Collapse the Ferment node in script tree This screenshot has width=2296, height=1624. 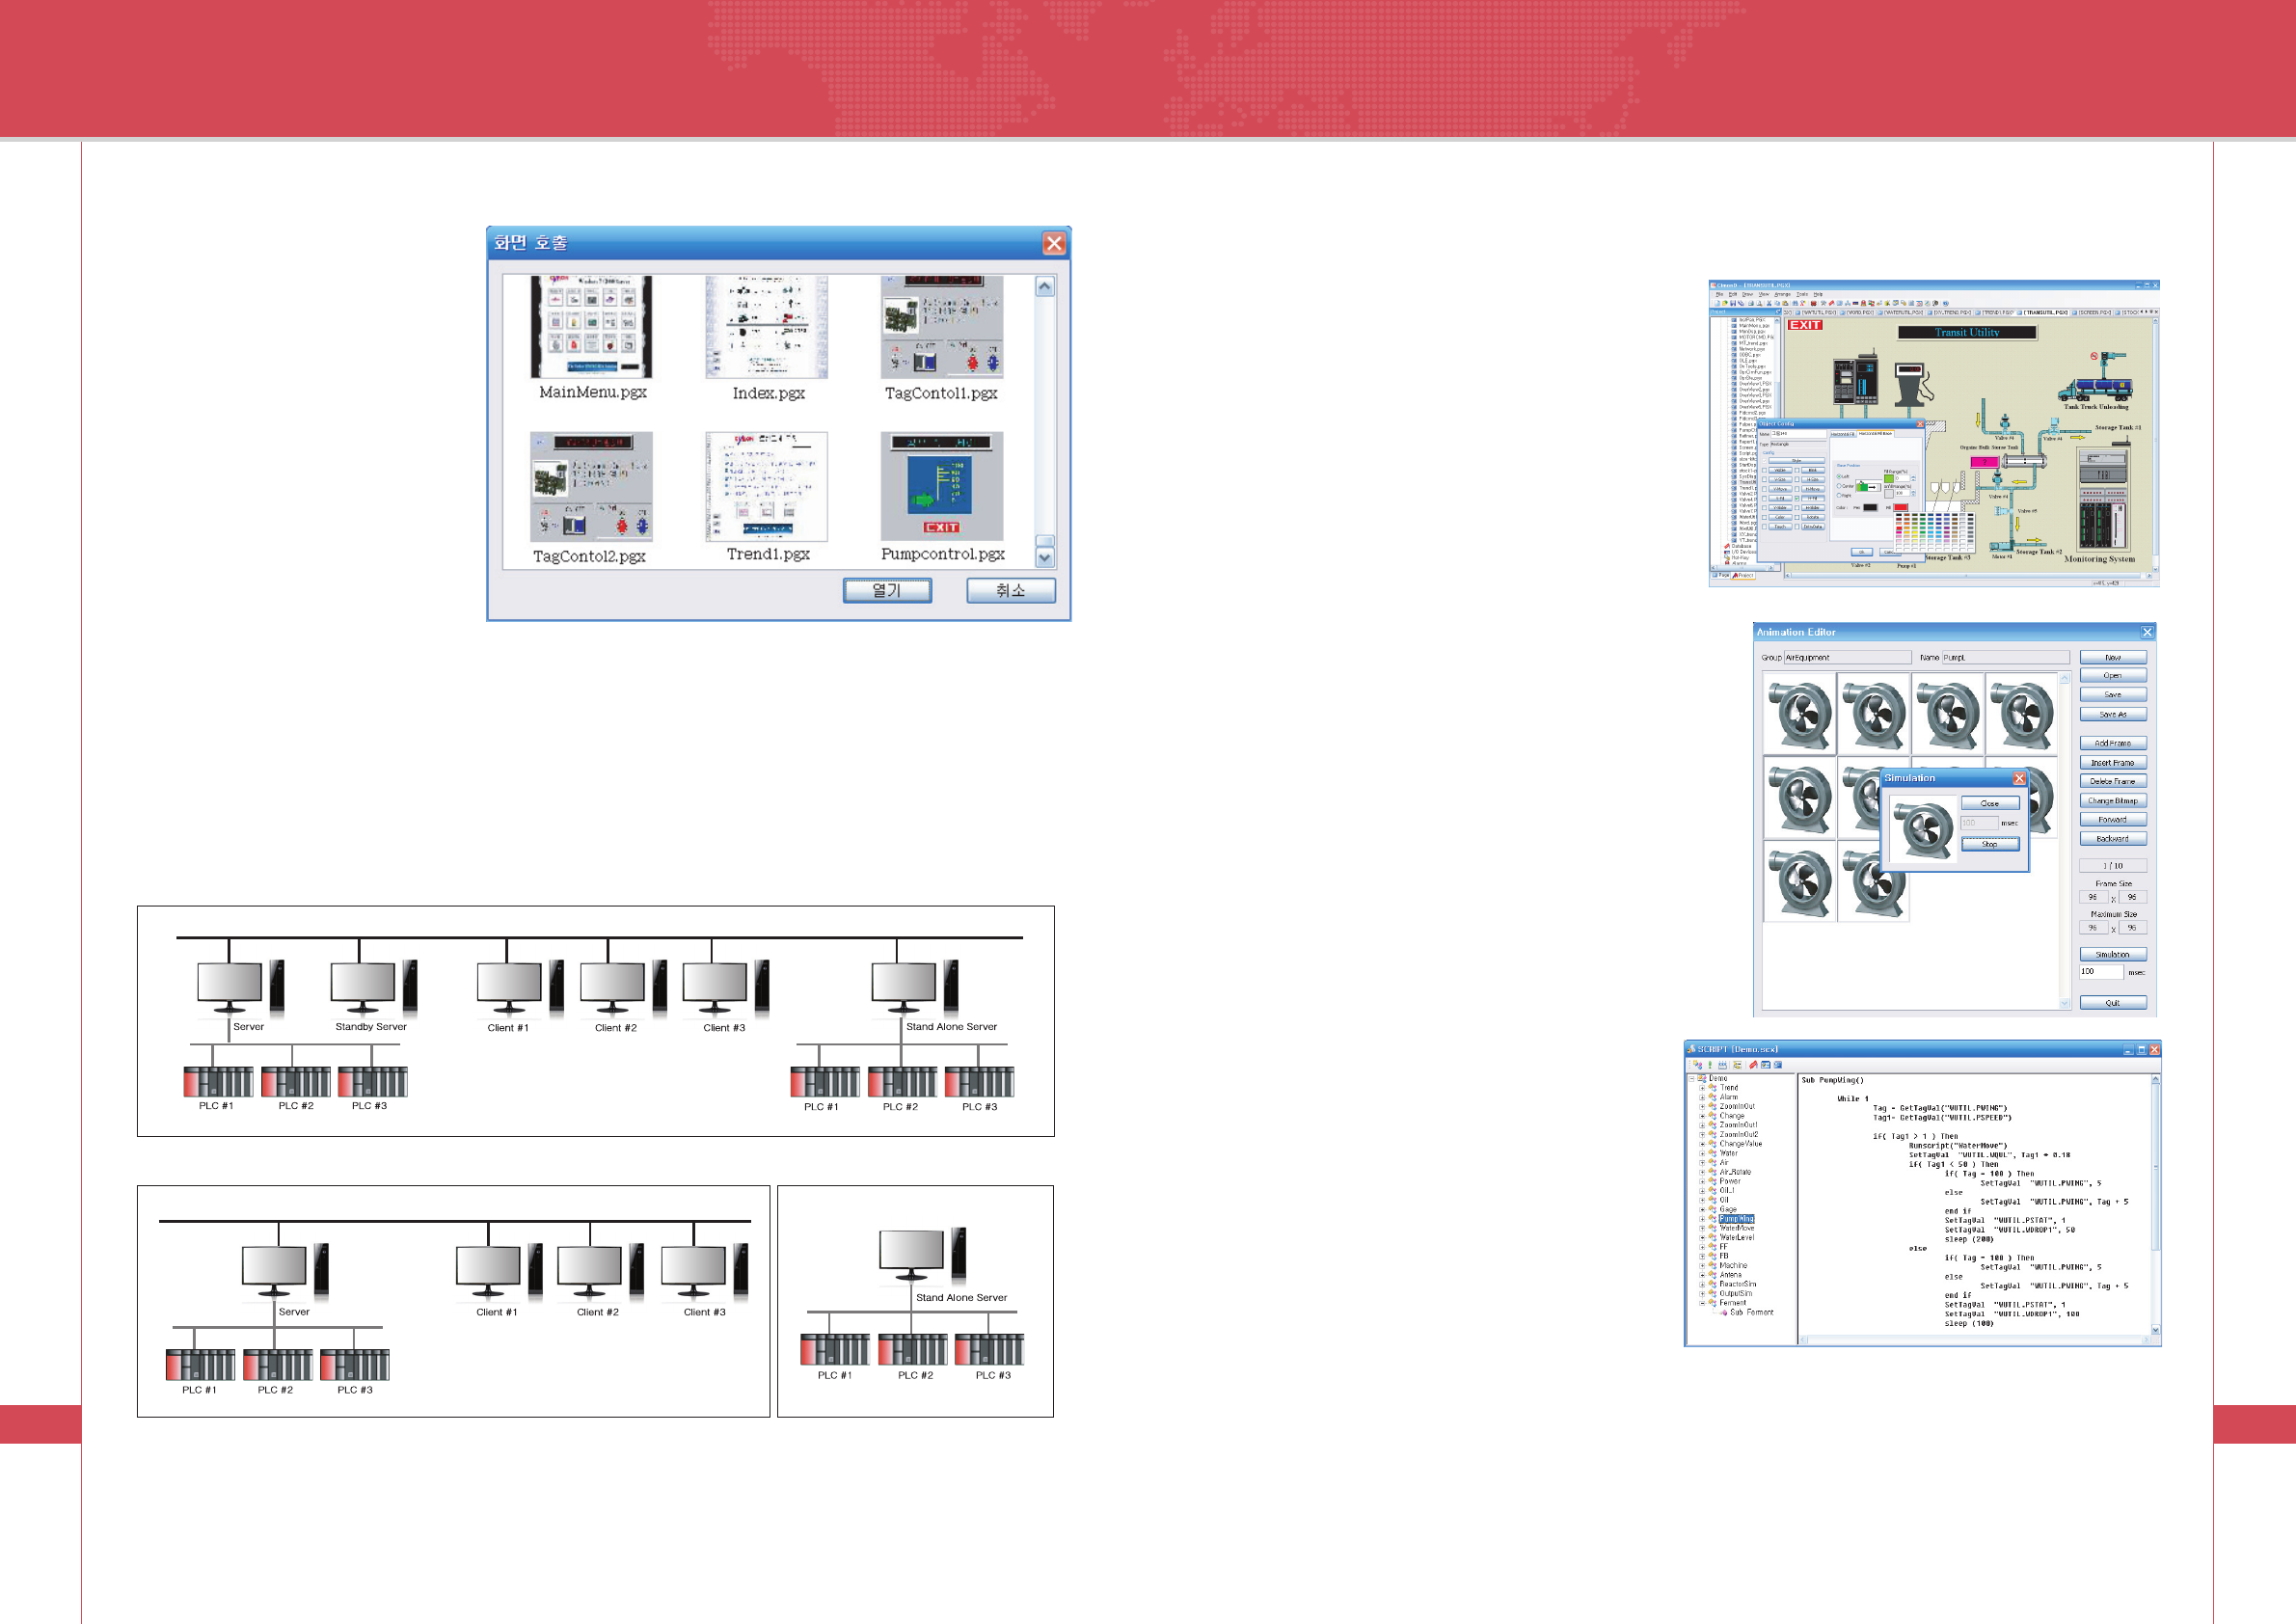pyautogui.click(x=1702, y=1303)
